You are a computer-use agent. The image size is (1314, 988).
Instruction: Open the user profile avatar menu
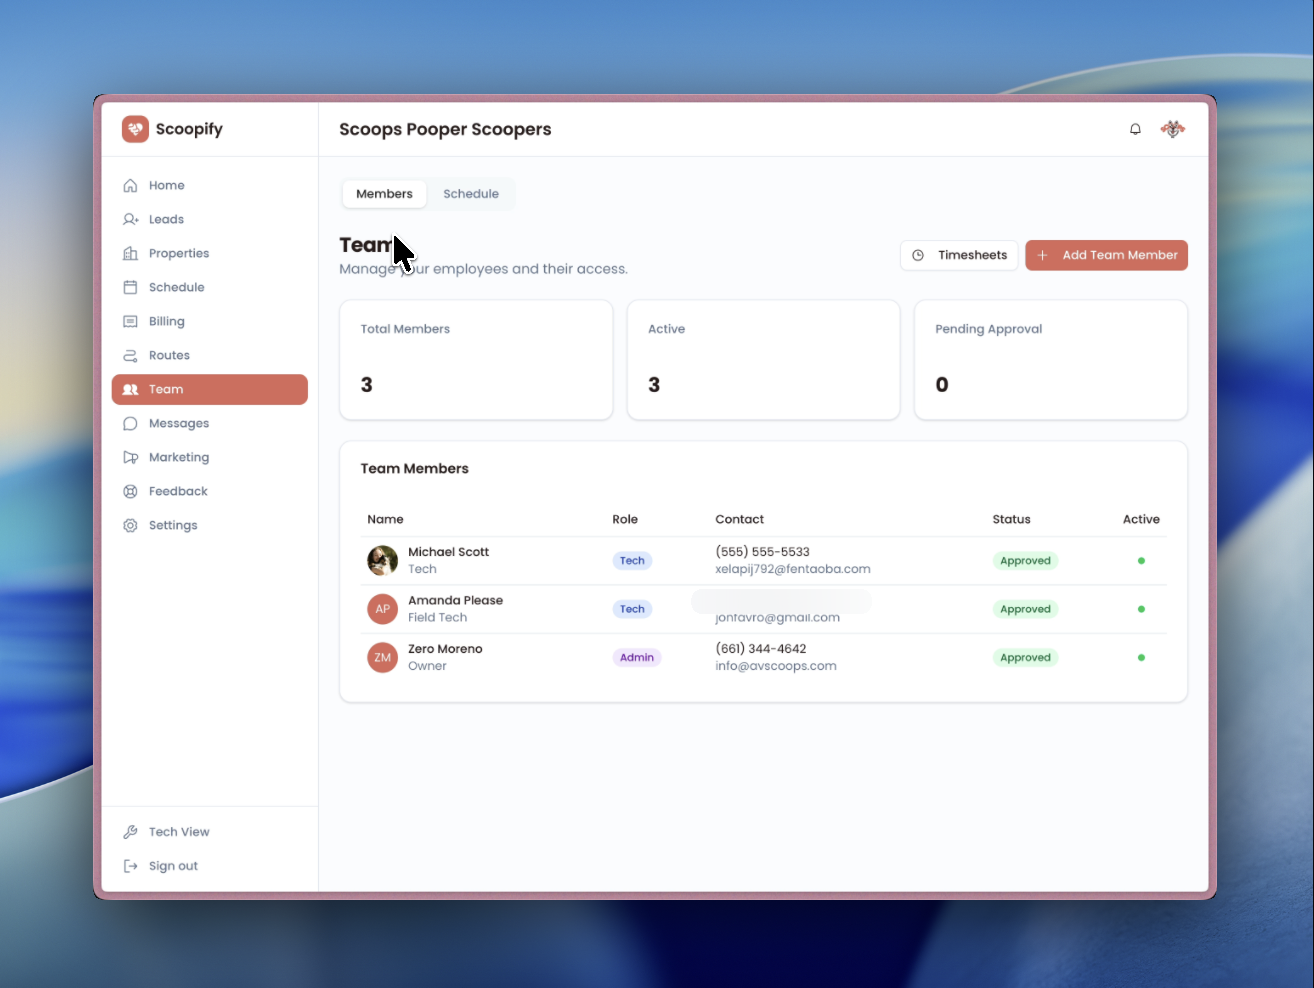coord(1172,129)
